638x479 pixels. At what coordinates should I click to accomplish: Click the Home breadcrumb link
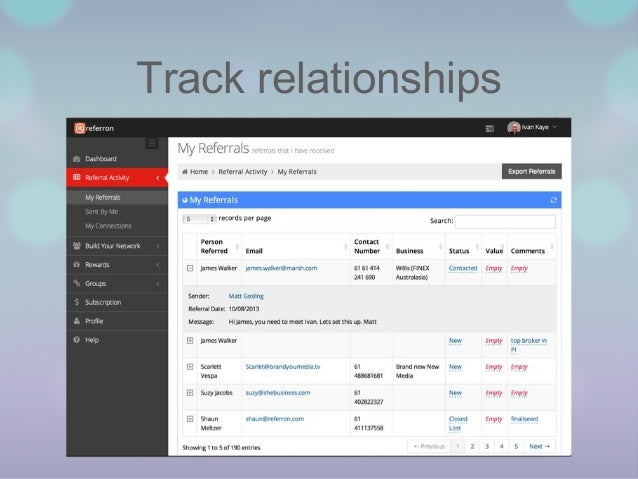199,172
